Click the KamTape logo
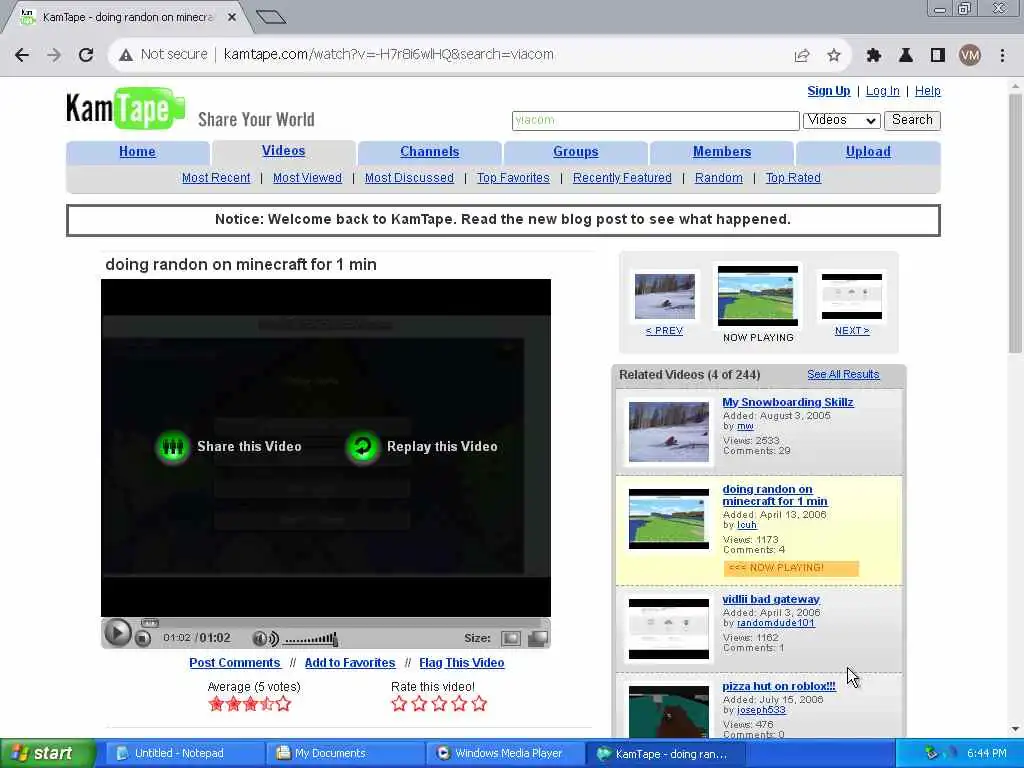1024x768 pixels. (x=125, y=108)
